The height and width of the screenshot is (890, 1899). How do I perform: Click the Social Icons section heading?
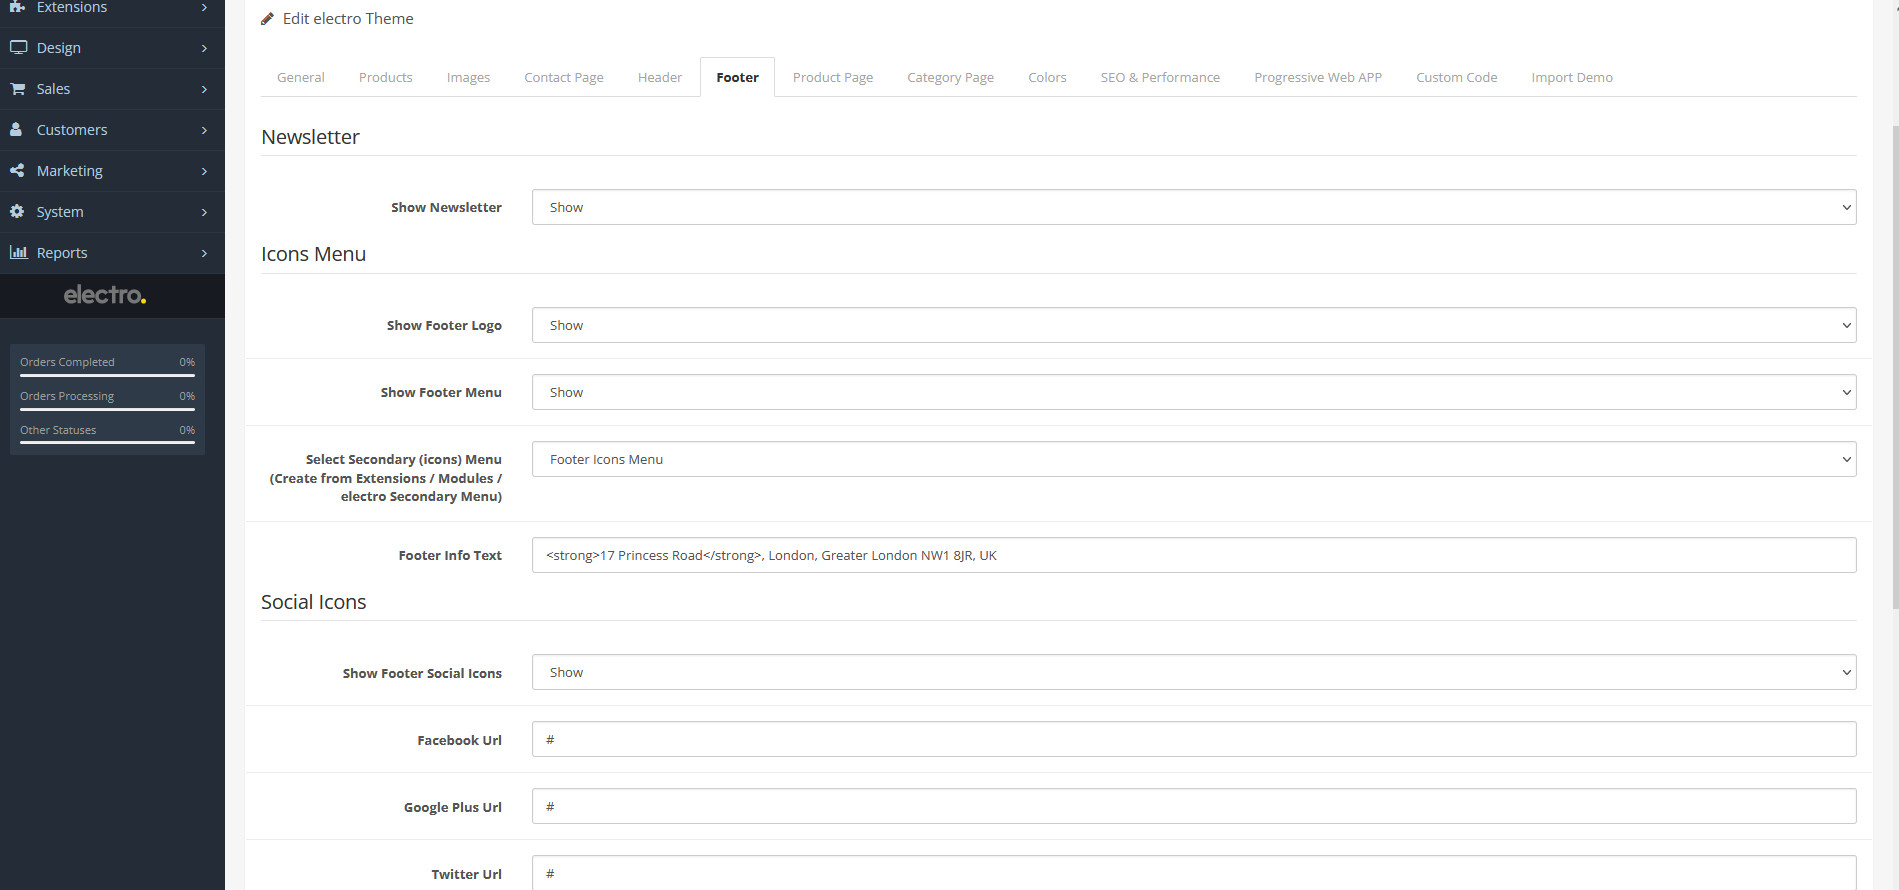point(313,602)
